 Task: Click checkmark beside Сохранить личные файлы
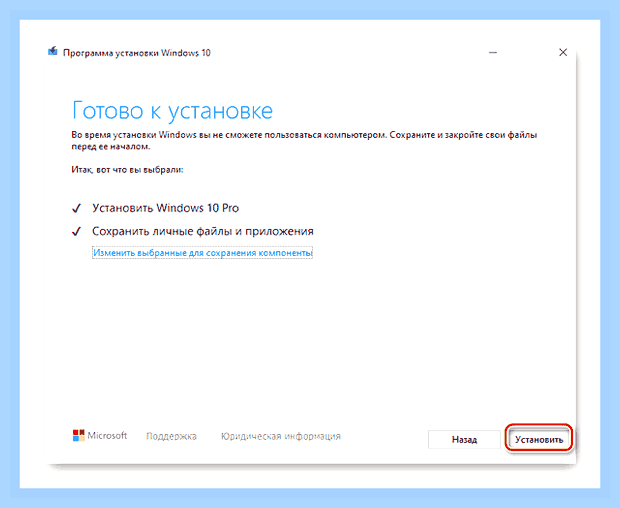(76, 231)
